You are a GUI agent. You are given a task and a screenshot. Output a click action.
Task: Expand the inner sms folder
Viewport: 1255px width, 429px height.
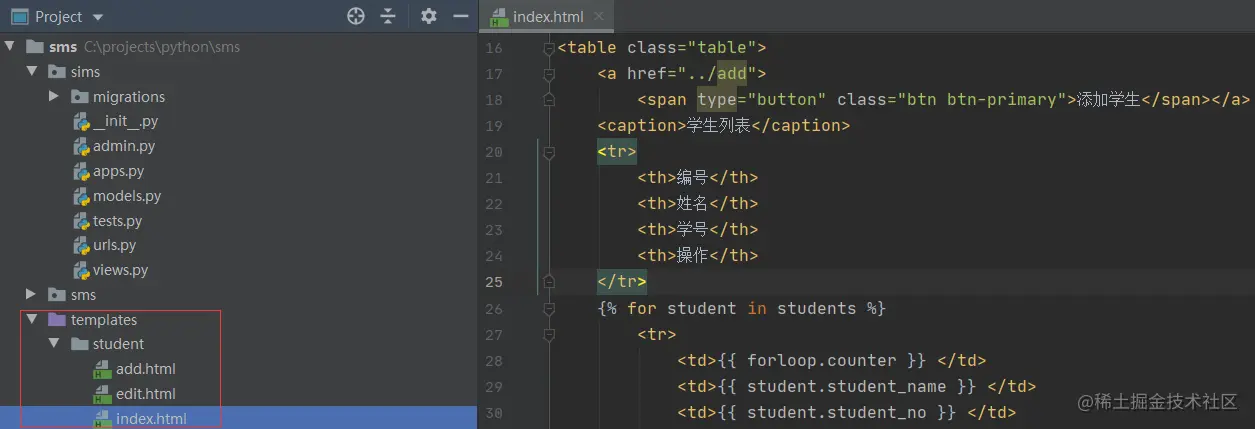[33, 294]
